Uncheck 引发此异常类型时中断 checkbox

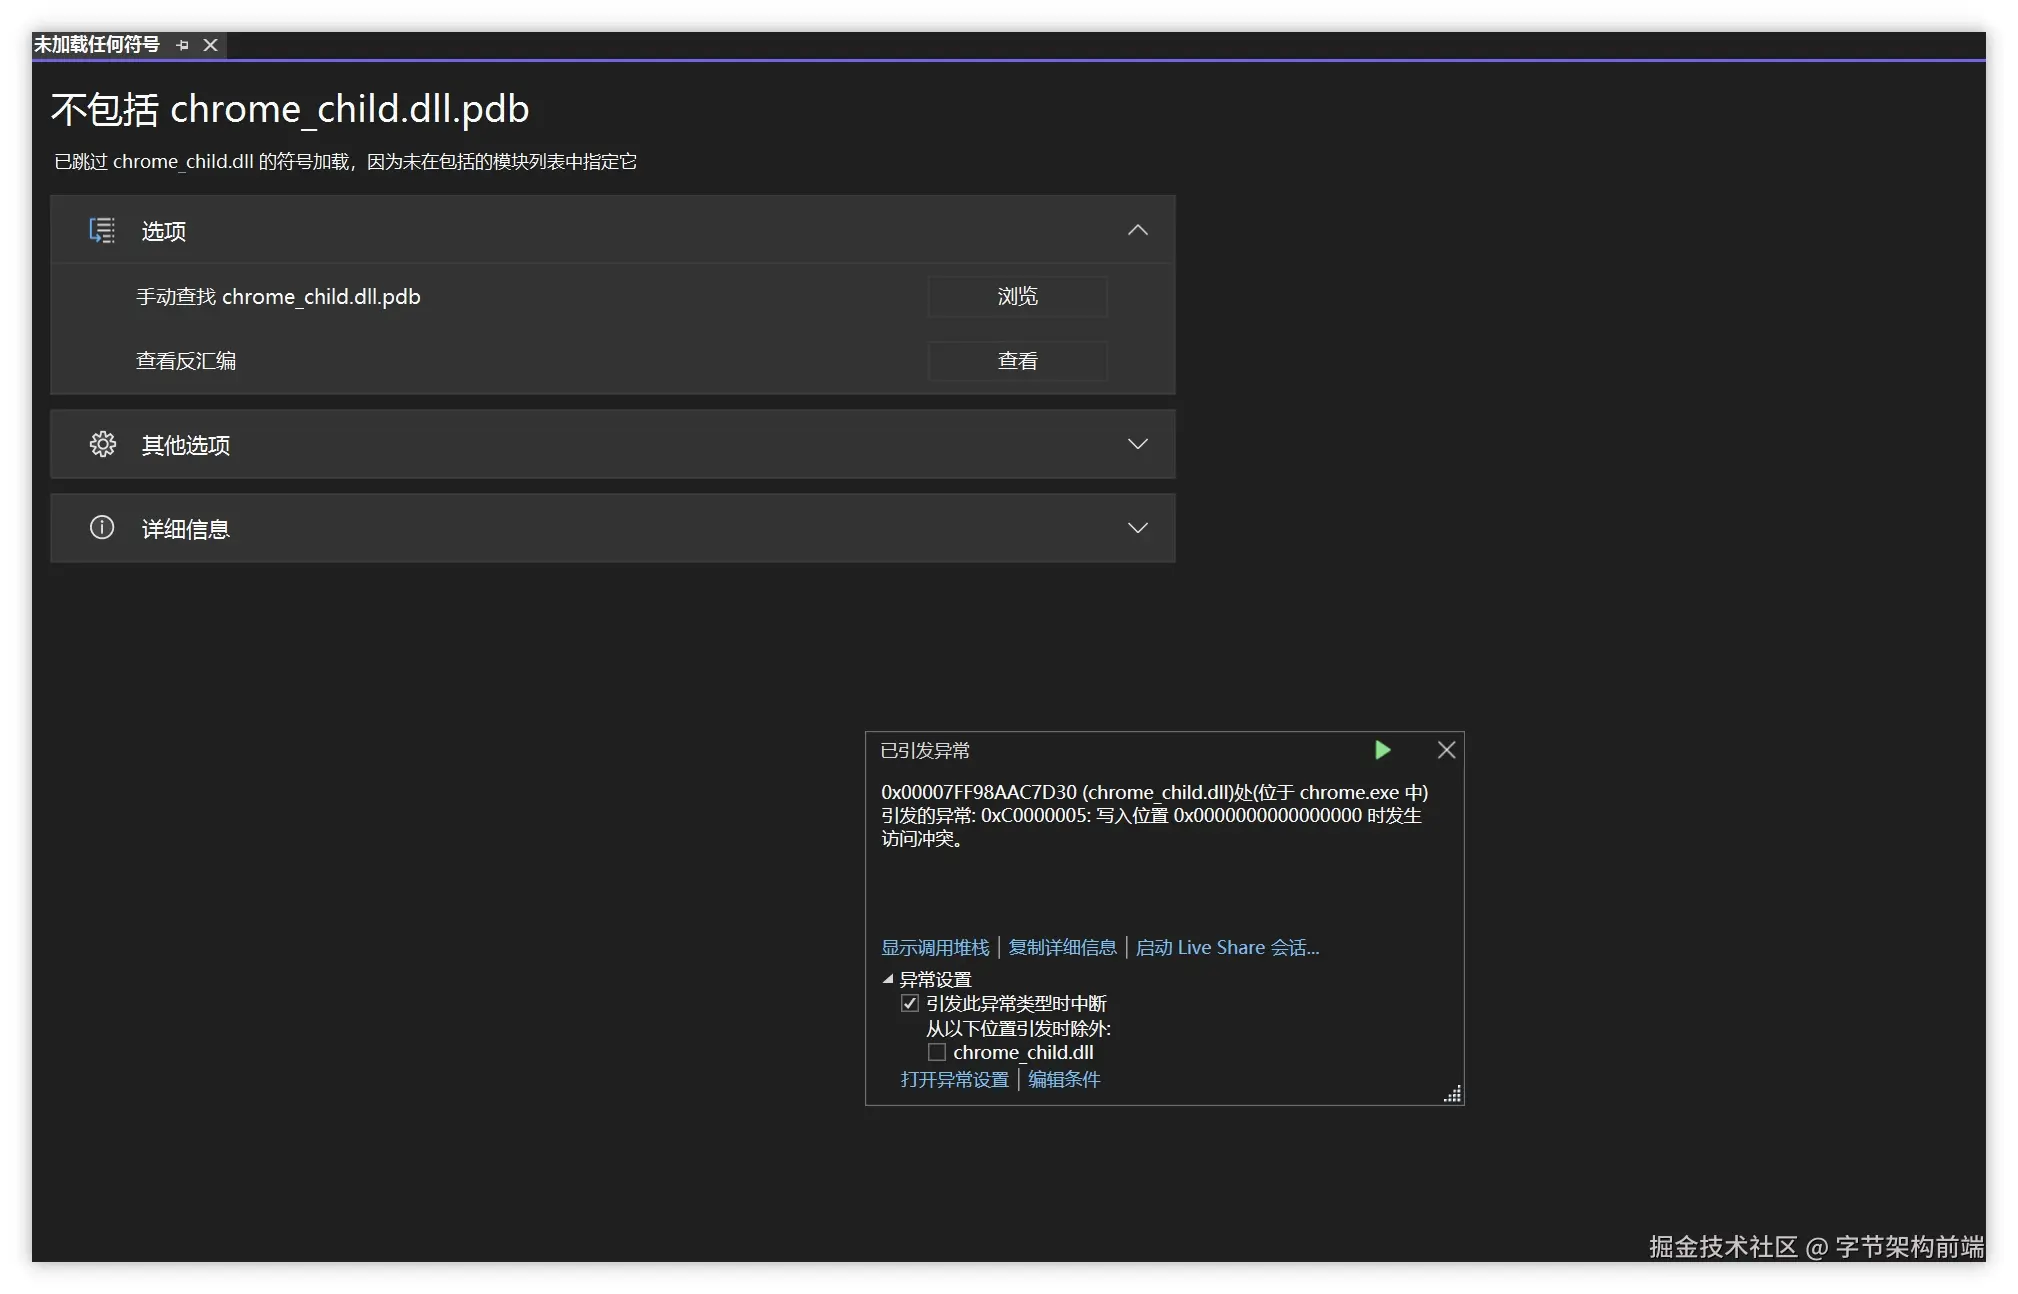(910, 1003)
